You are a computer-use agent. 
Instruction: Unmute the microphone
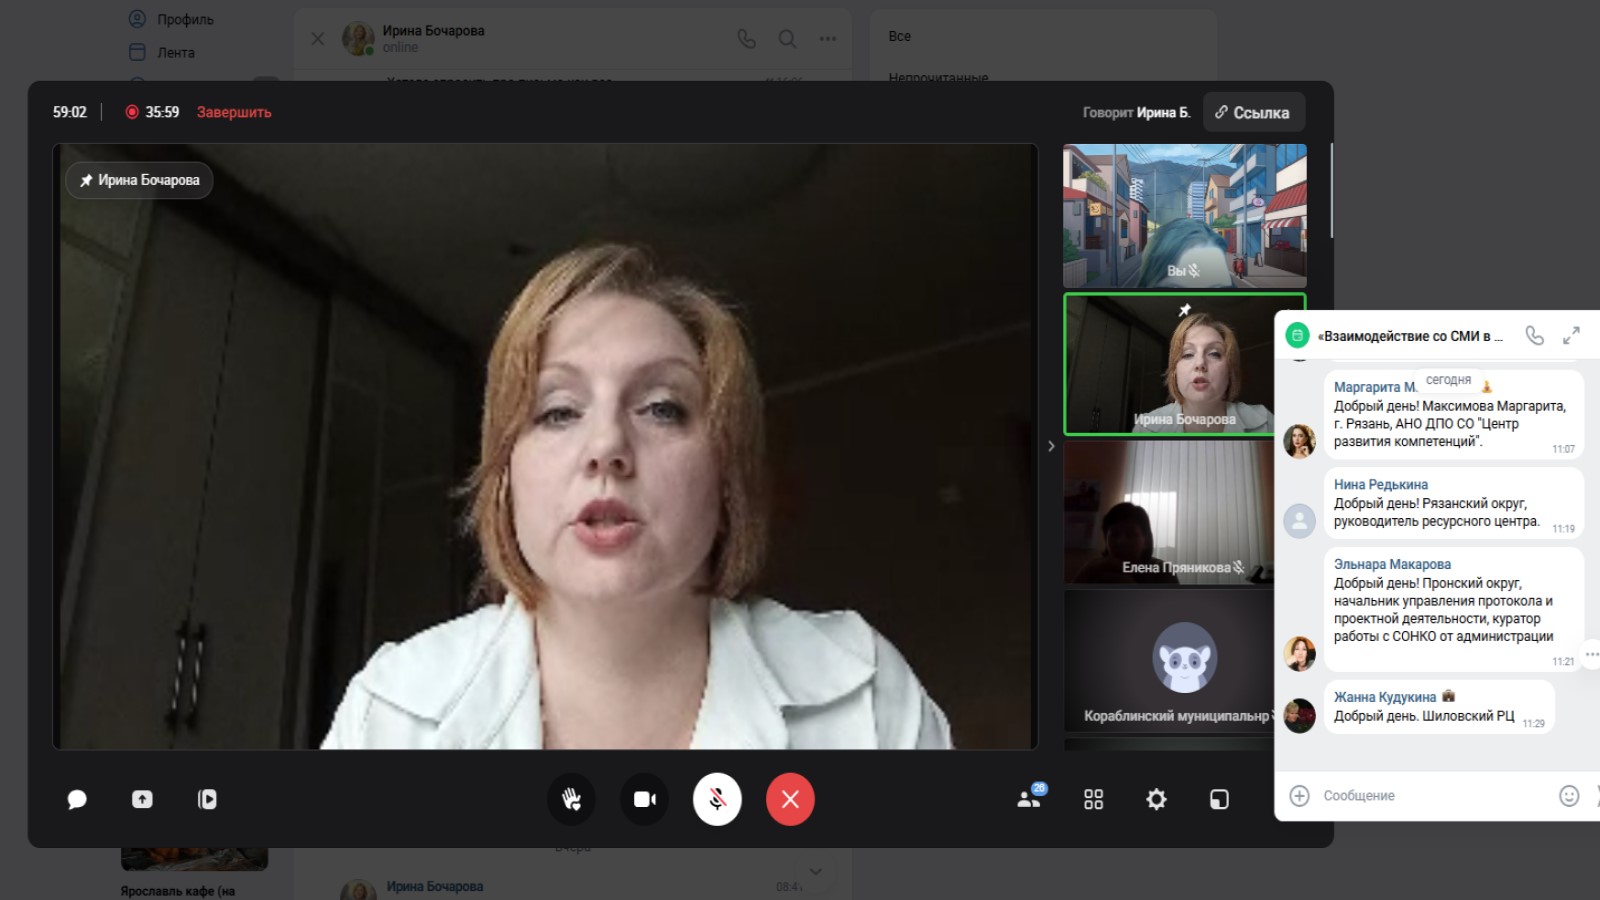717,799
